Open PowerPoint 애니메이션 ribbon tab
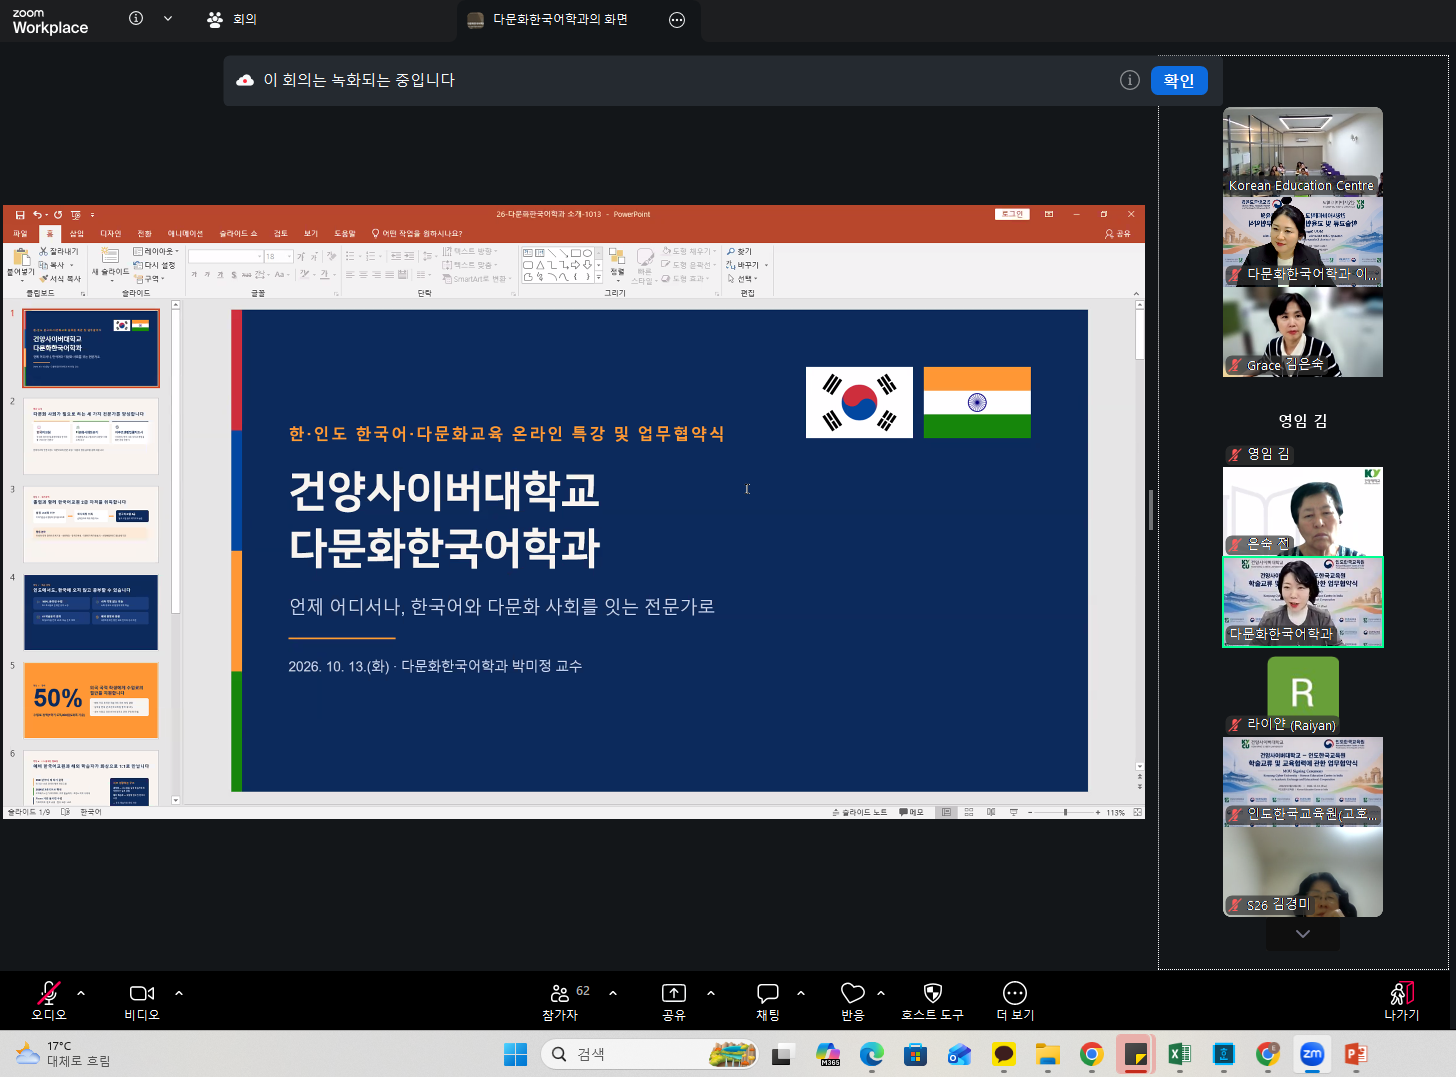 pyautogui.click(x=185, y=234)
